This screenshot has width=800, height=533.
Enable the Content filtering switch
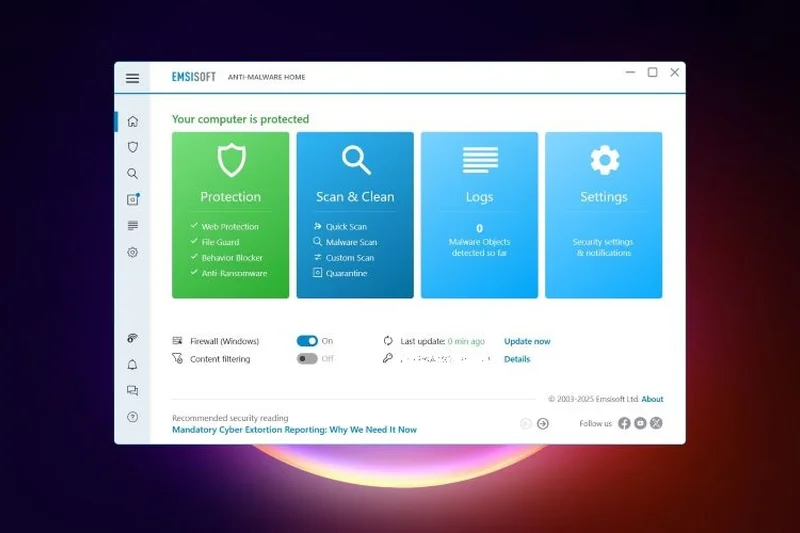click(307, 359)
